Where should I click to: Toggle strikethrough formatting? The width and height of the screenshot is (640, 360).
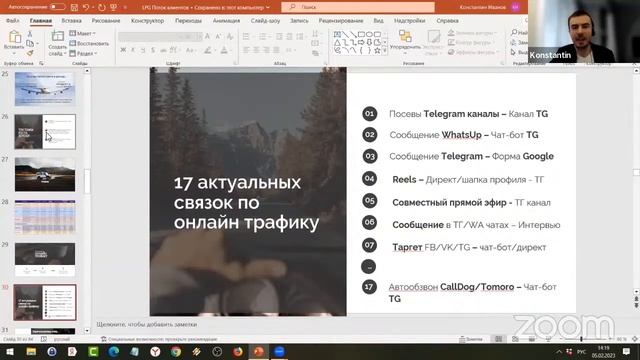coord(163,50)
